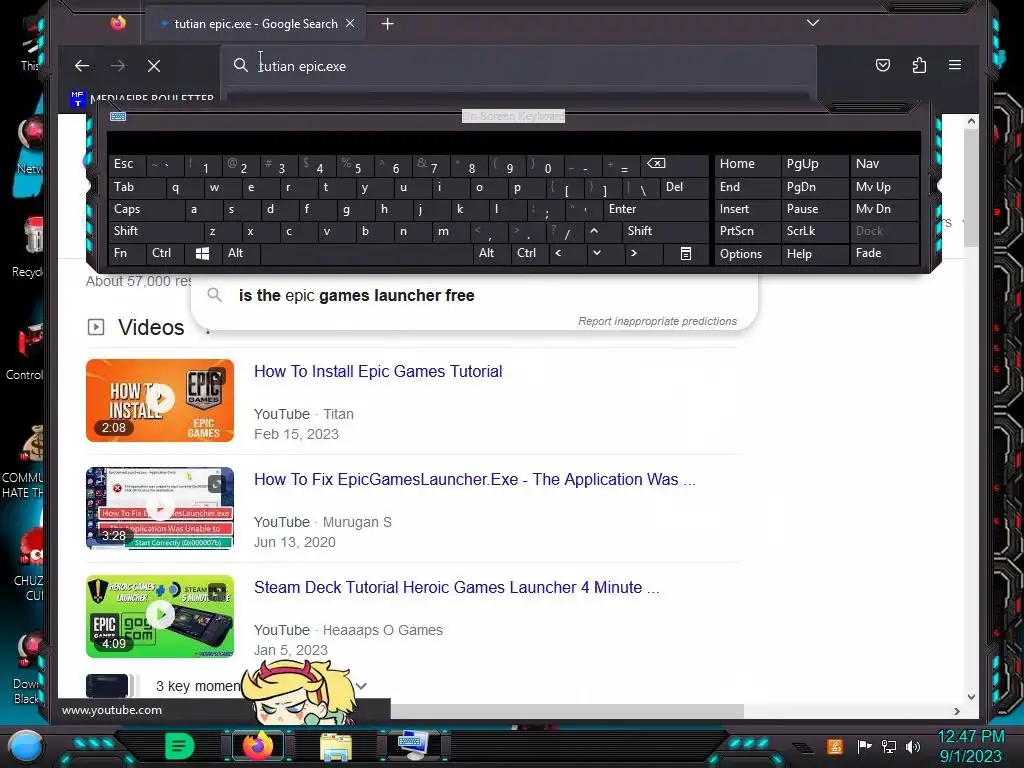Open the Firefox extensions puzzle icon

[920, 65]
